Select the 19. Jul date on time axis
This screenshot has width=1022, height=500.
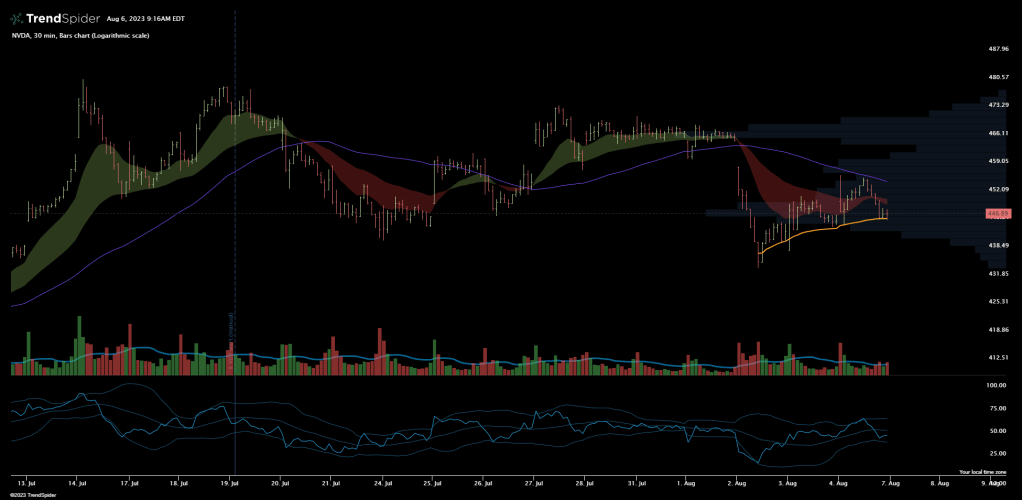pyautogui.click(x=229, y=481)
